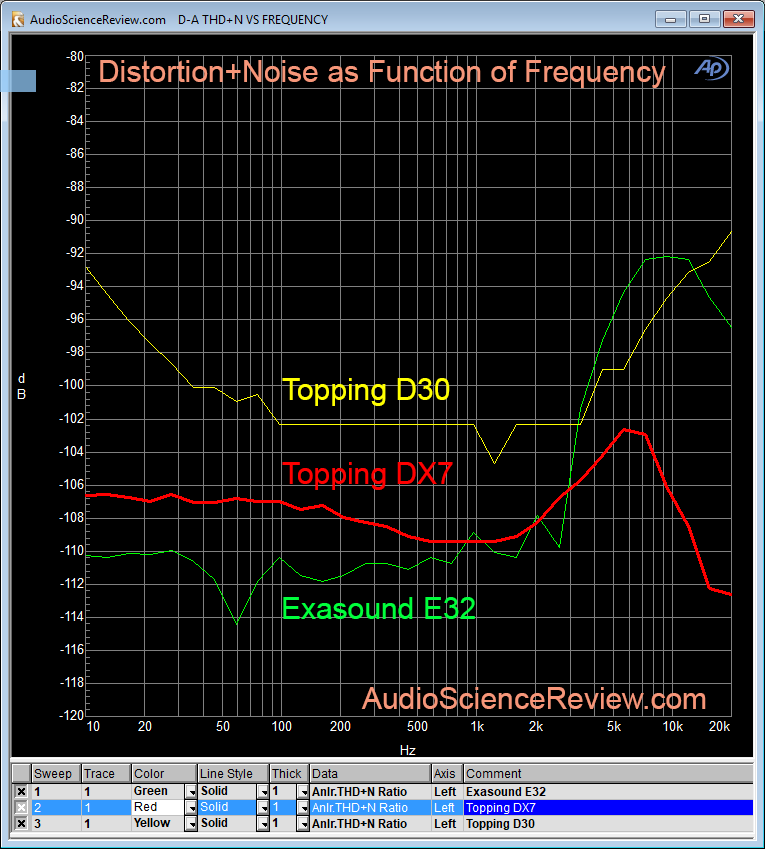The width and height of the screenshot is (765, 849).
Task: Click the graph title Distortion+Noise as Function of Frequency
Action: click(x=382, y=72)
